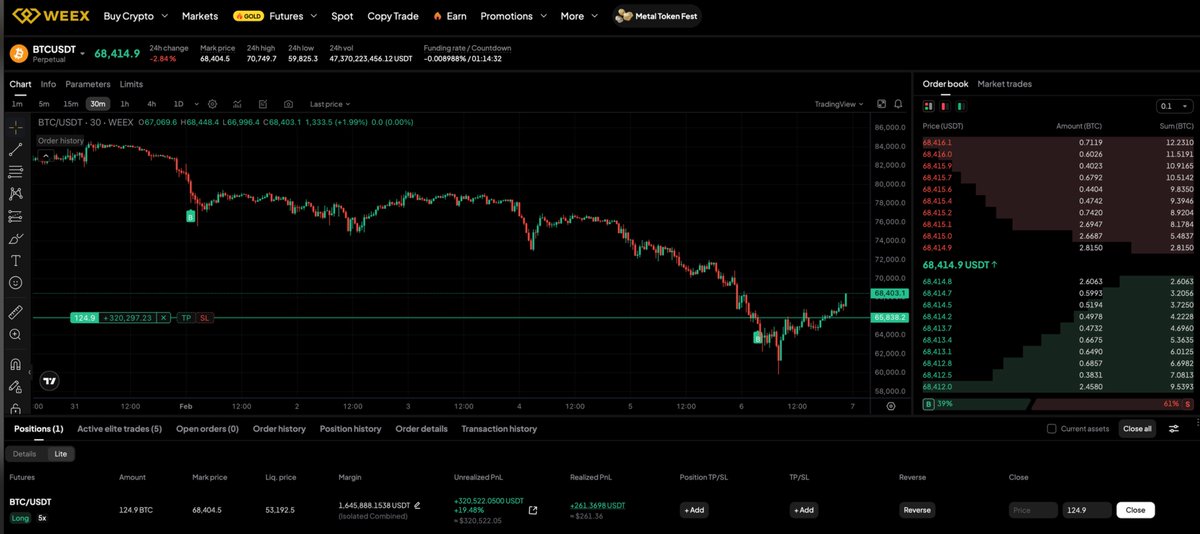The height and width of the screenshot is (534, 1200).
Task: Edit margin with pencil icon
Action: (417, 506)
